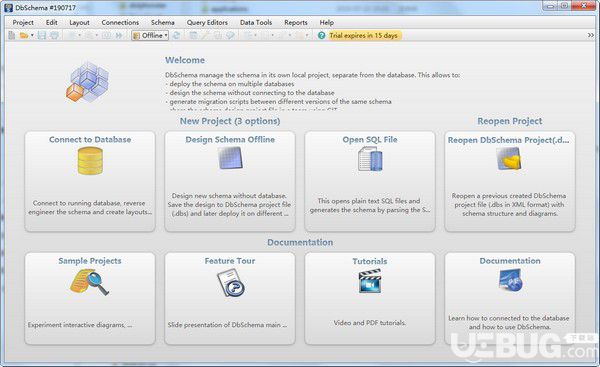Image resolution: width=600 pixels, height=367 pixels.
Task: Click the 'New Project (3 options)' heading
Action: tap(230, 121)
